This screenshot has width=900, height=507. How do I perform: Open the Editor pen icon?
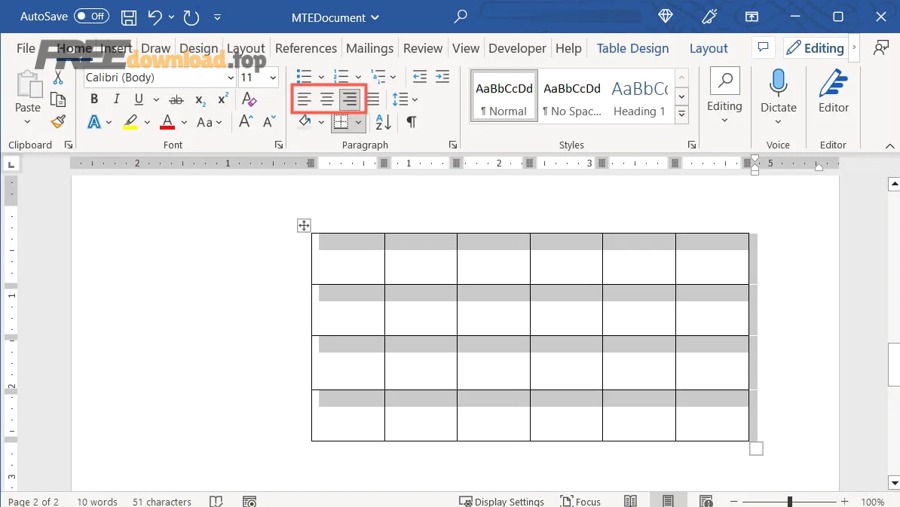point(833,83)
